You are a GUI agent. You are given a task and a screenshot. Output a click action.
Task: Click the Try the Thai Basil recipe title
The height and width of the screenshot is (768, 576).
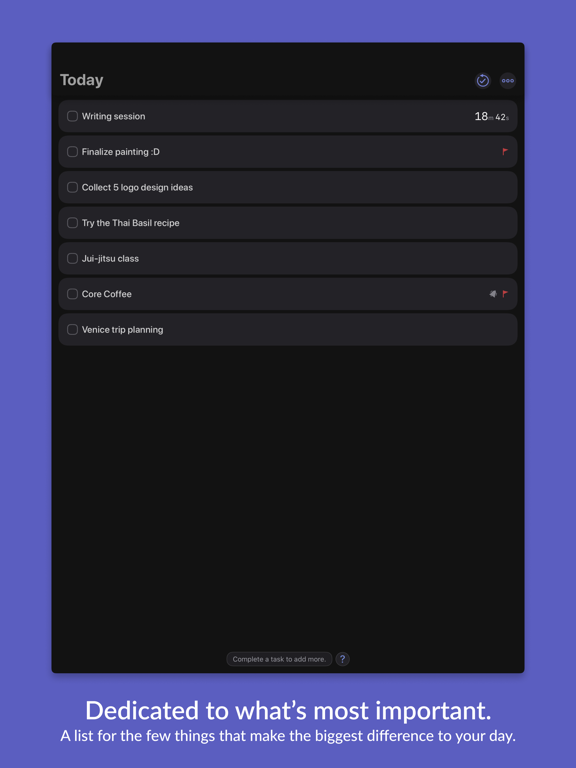(x=130, y=223)
